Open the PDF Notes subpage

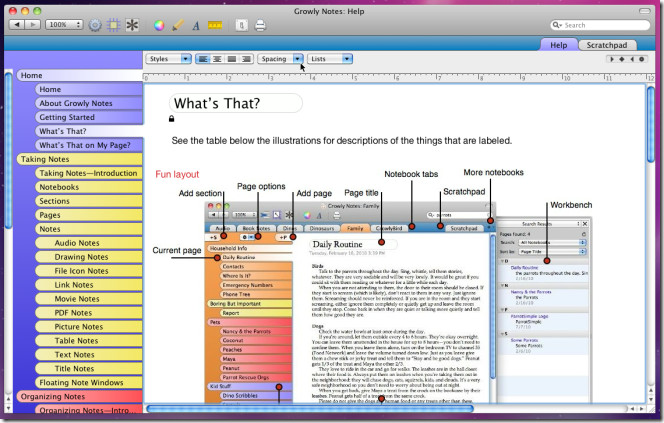[x=89, y=313]
